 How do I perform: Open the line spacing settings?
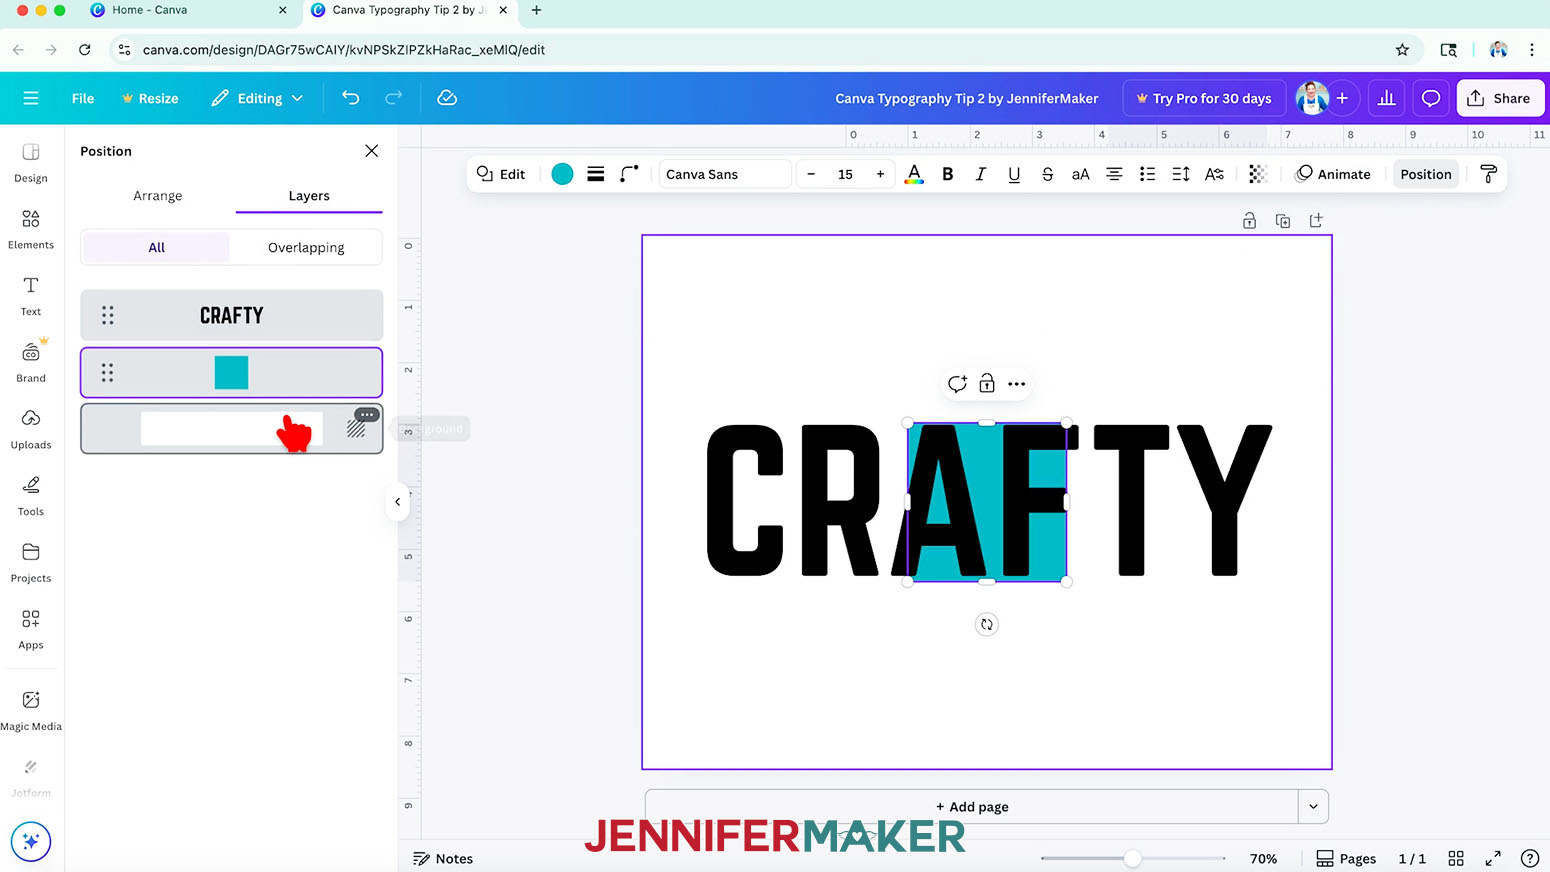tap(1181, 174)
